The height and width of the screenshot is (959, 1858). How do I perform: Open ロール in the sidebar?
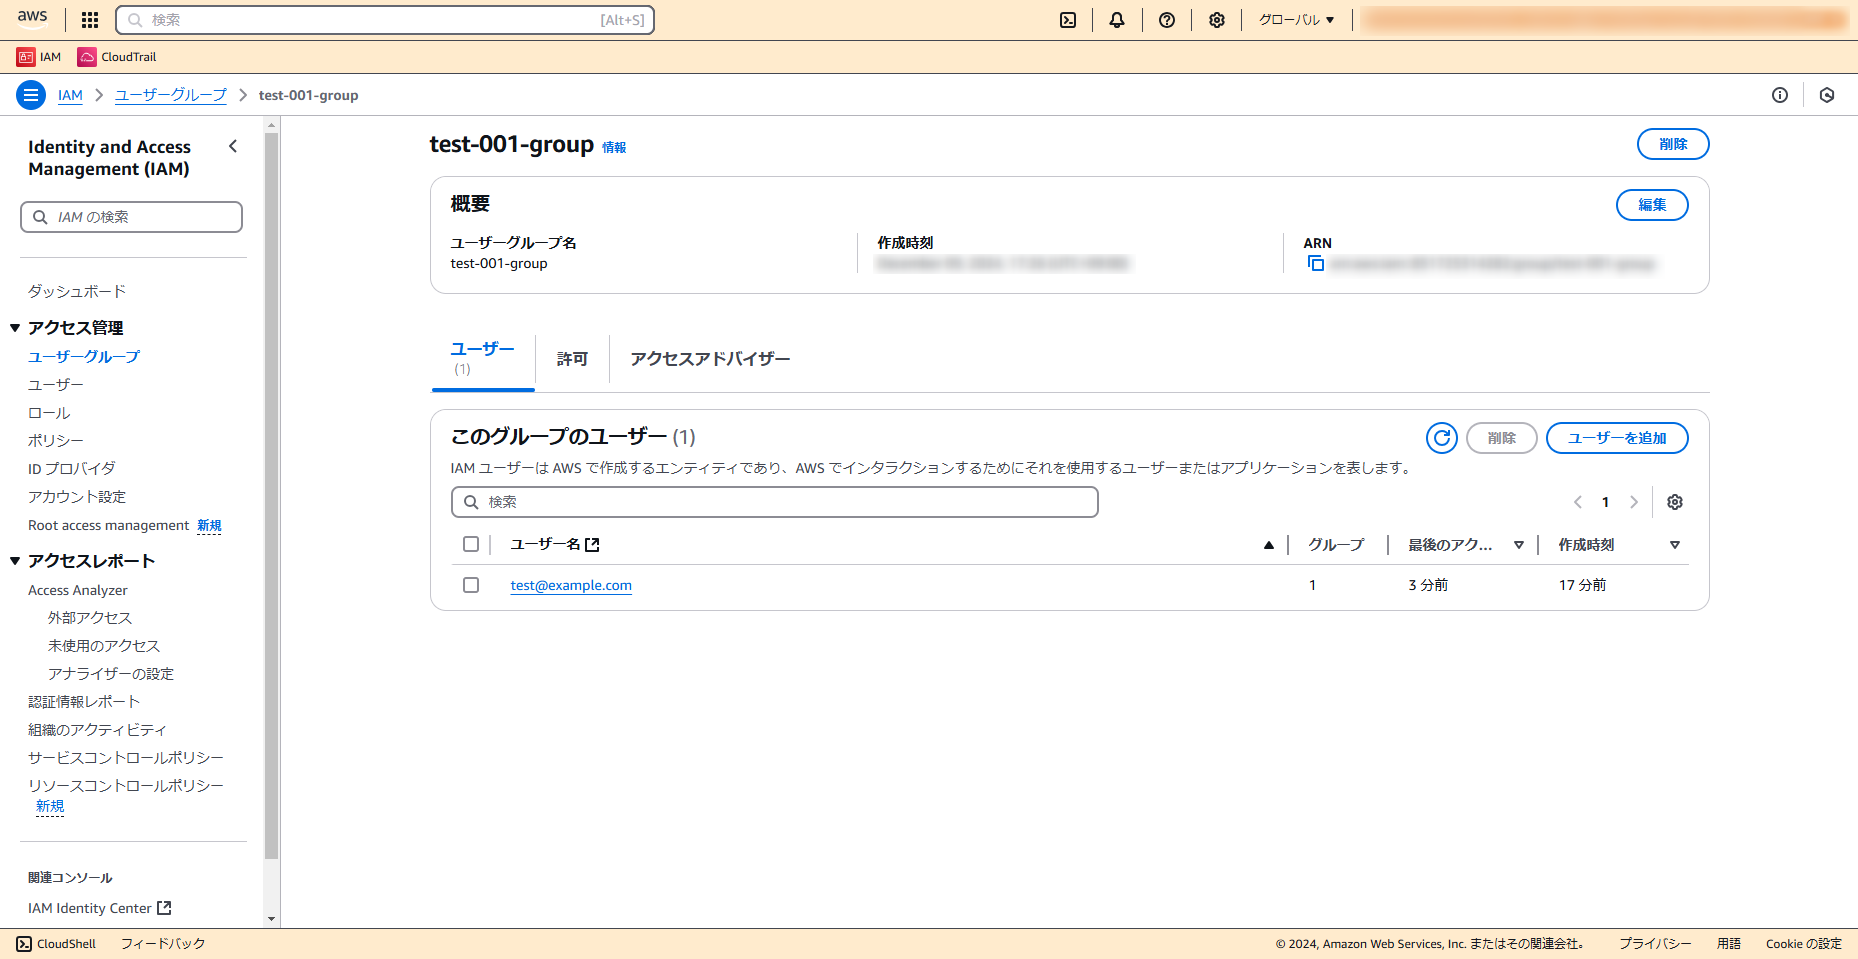pyautogui.click(x=49, y=413)
